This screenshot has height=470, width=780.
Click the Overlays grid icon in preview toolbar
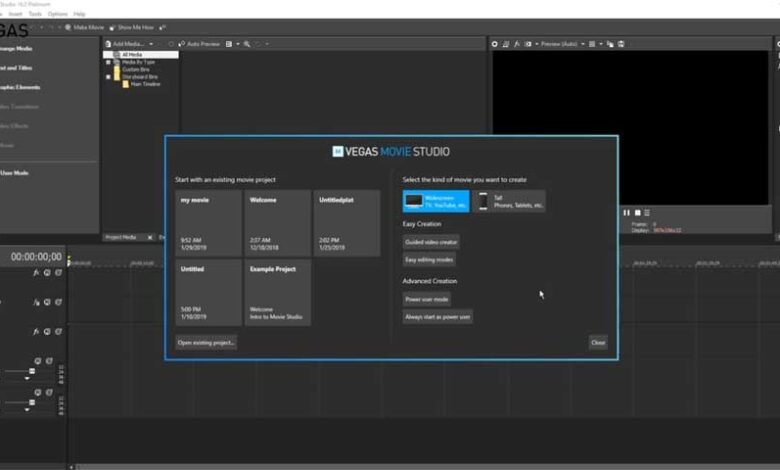tap(592, 44)
